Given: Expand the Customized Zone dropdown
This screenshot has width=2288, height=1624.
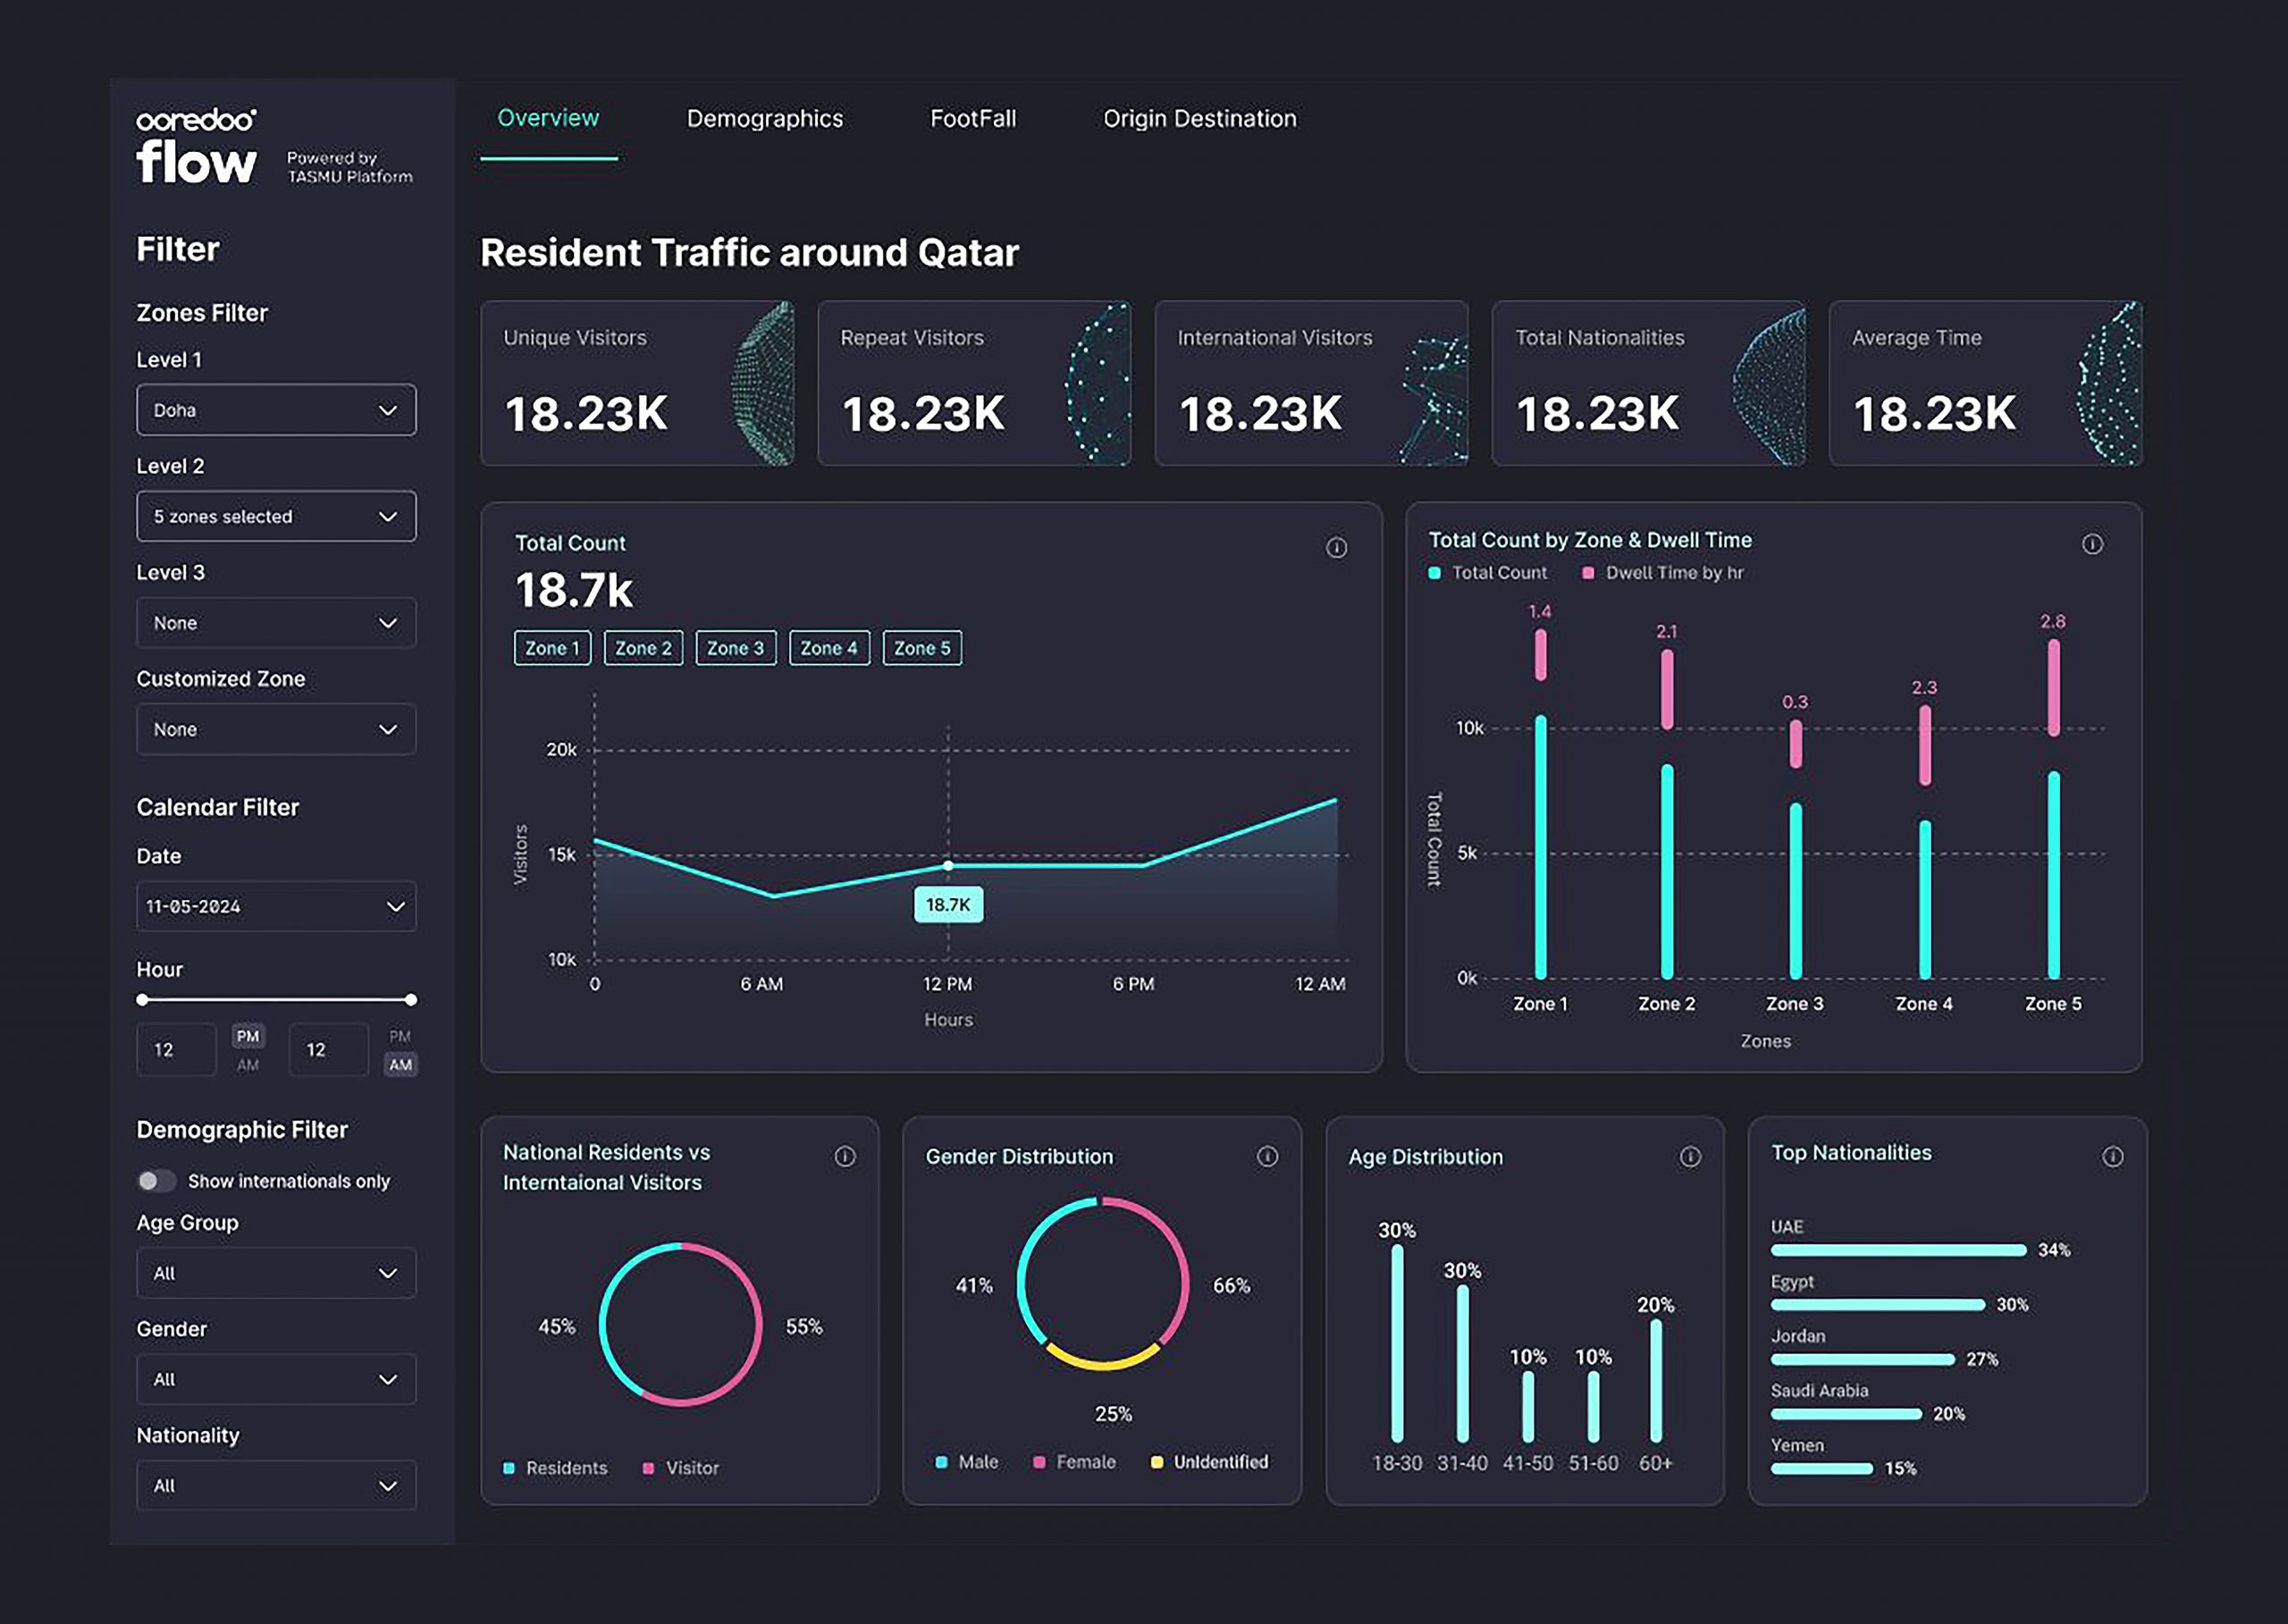Looking at the screenshot, I should tap(276, 729).
